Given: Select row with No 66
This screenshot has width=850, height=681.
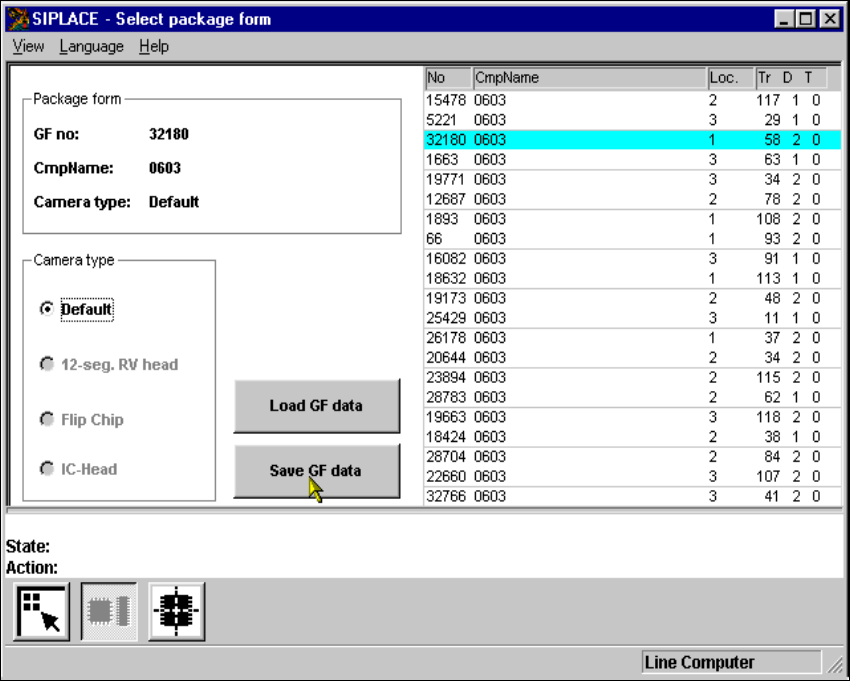Looking at the screenshot, I should tap(632, 239).
